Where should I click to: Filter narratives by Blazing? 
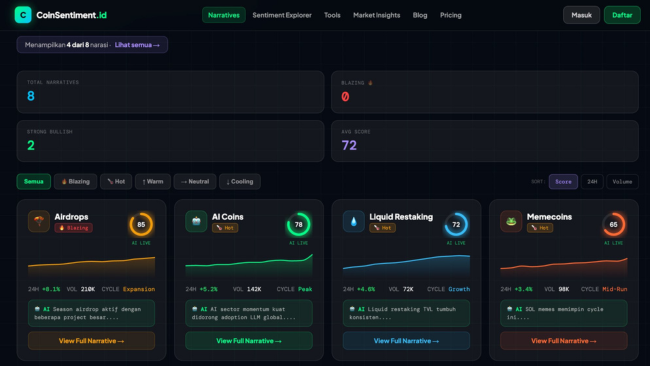tap(75, 182)
